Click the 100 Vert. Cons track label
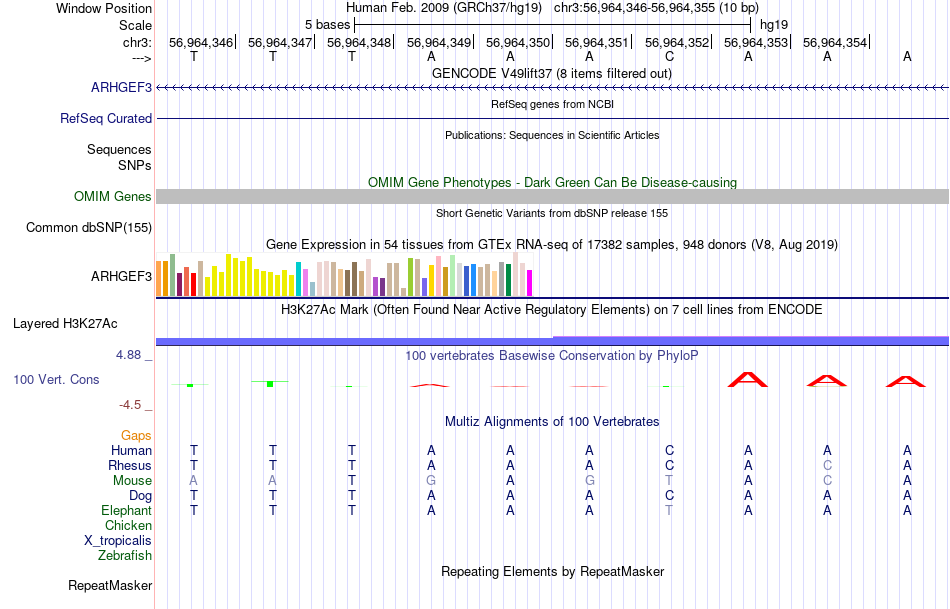This screenshot has width=950, height=609. (x=56, y=379)
